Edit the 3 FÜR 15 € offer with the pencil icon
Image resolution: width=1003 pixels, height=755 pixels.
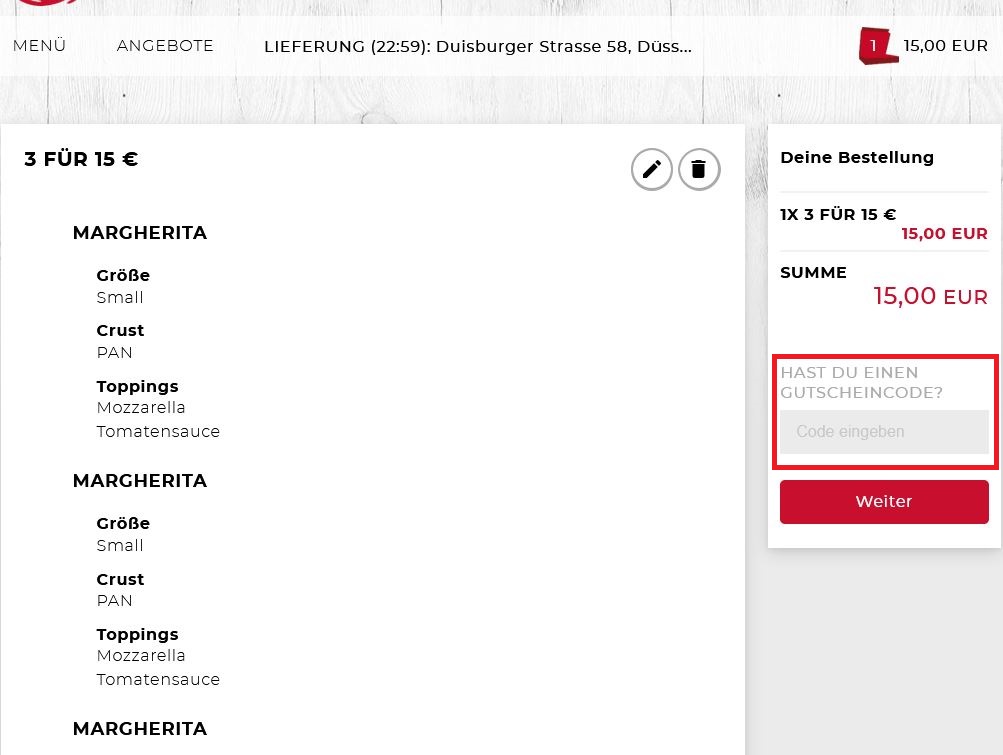(651, 170)
